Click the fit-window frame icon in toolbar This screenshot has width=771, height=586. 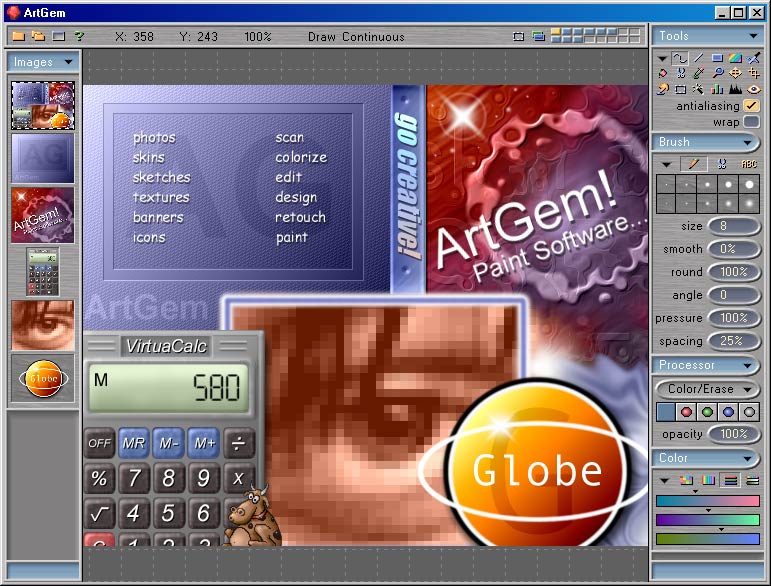tap(518, 36)
